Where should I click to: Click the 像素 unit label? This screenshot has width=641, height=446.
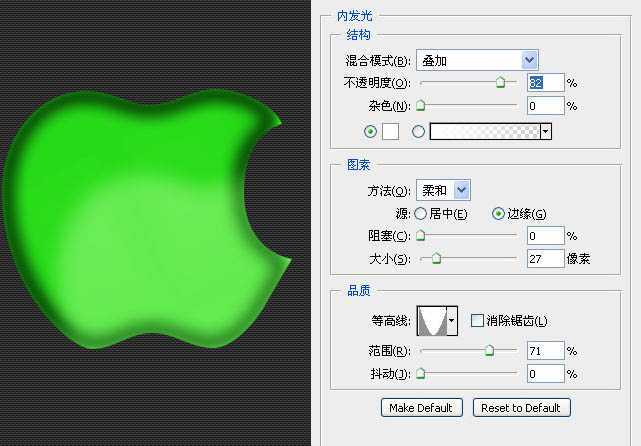coord(578,259)
